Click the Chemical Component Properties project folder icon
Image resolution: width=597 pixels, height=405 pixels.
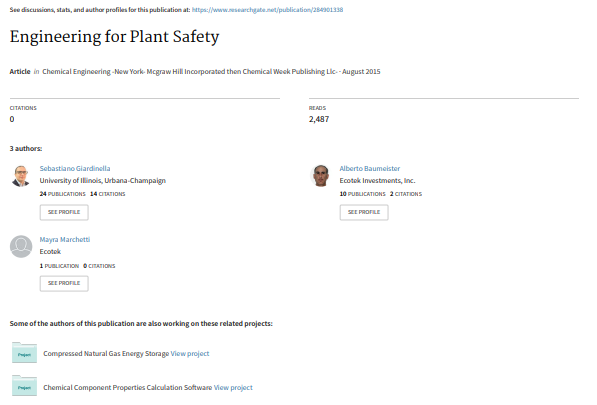tap(24, 386)
